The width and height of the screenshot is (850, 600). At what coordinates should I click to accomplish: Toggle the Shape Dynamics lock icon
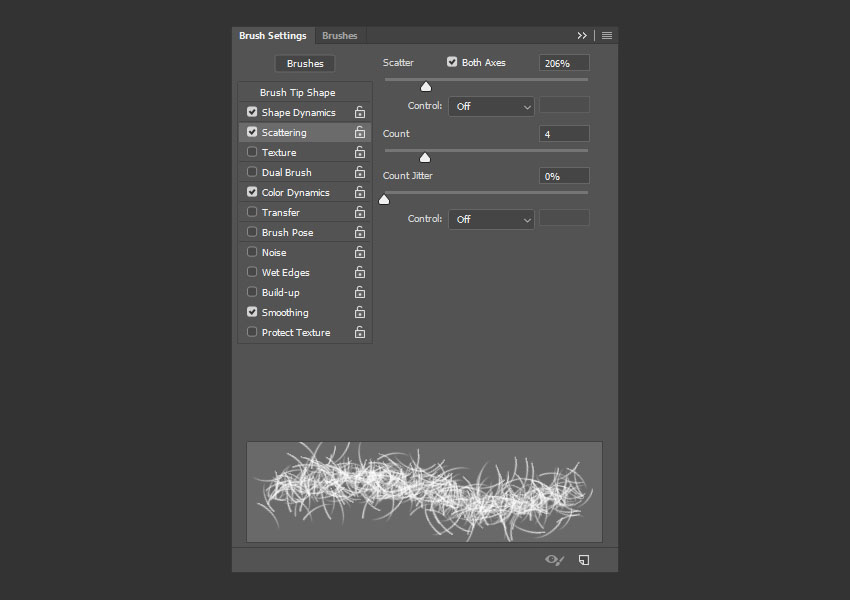[360, 112]
